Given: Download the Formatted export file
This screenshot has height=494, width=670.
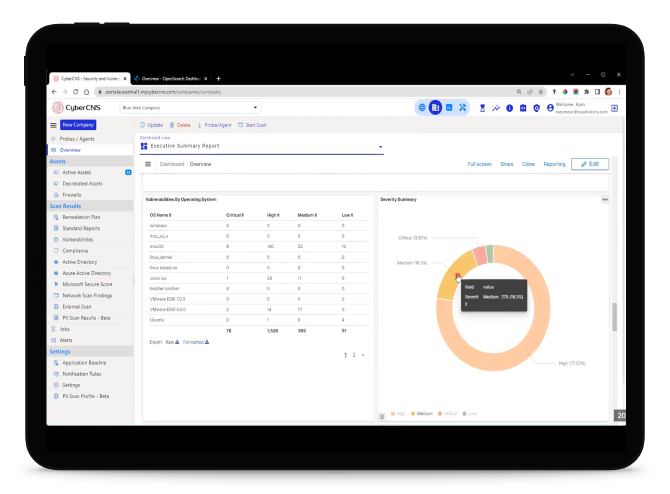Looking at the screenshot, I should pos(206,341).
